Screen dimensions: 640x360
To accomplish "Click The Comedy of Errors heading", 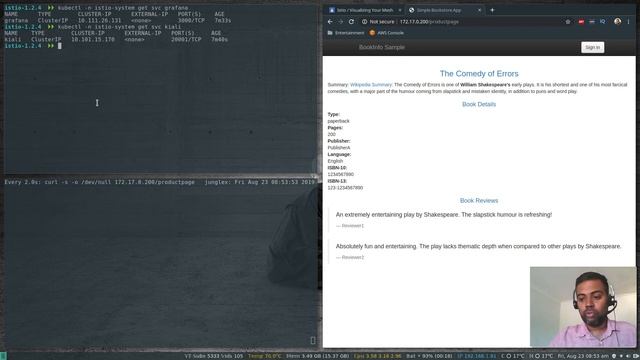I will 479,73.
